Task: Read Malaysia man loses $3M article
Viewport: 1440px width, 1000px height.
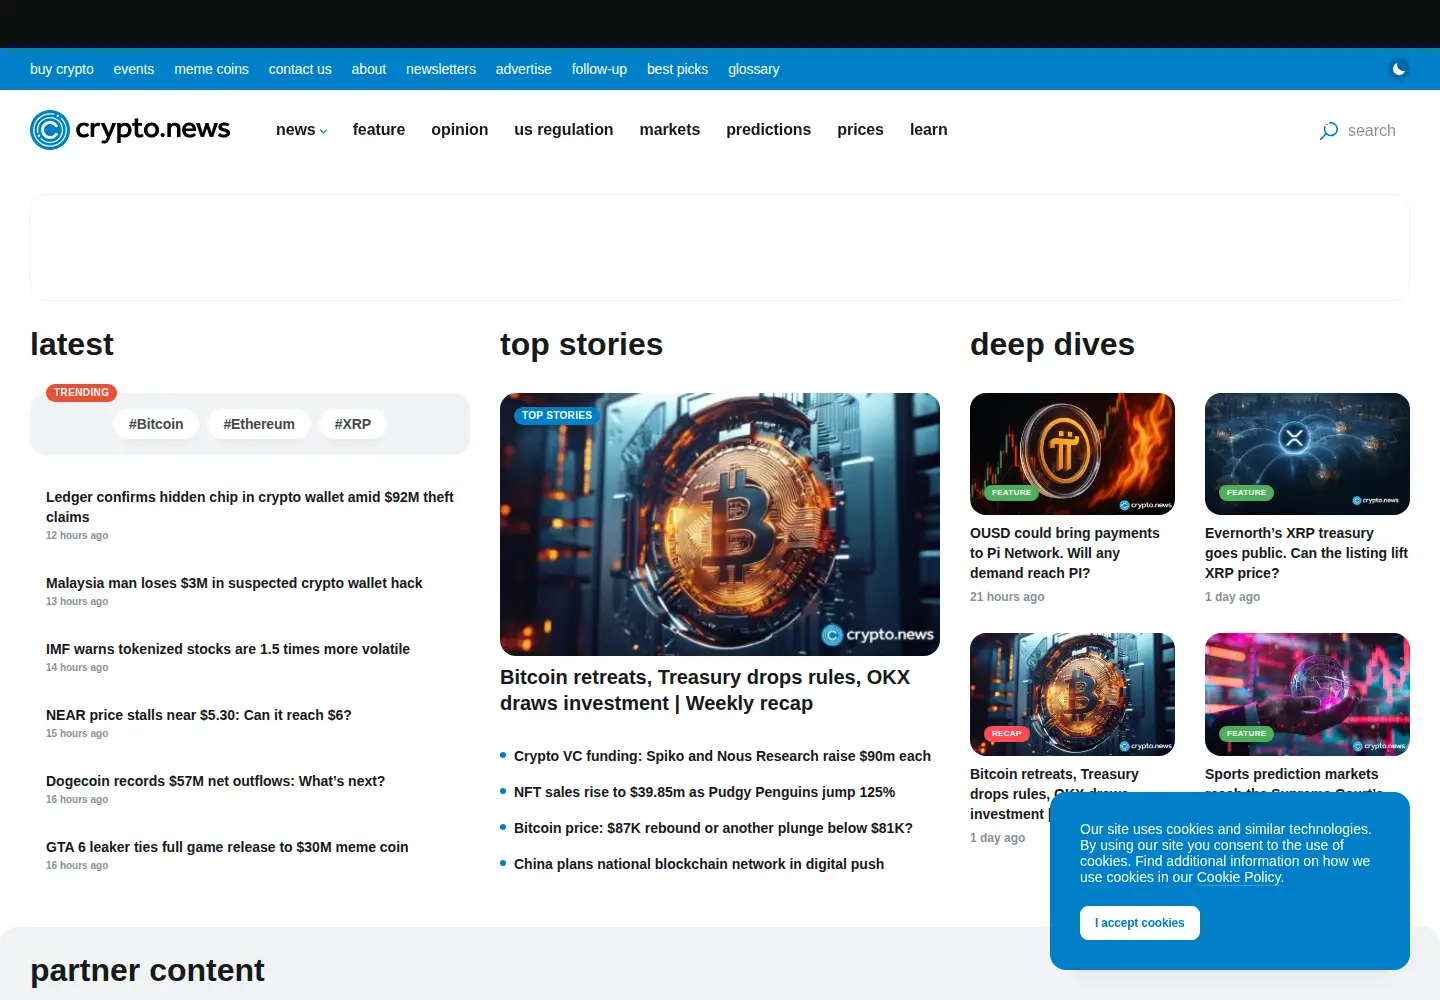Action: click(x=234, y=583)
